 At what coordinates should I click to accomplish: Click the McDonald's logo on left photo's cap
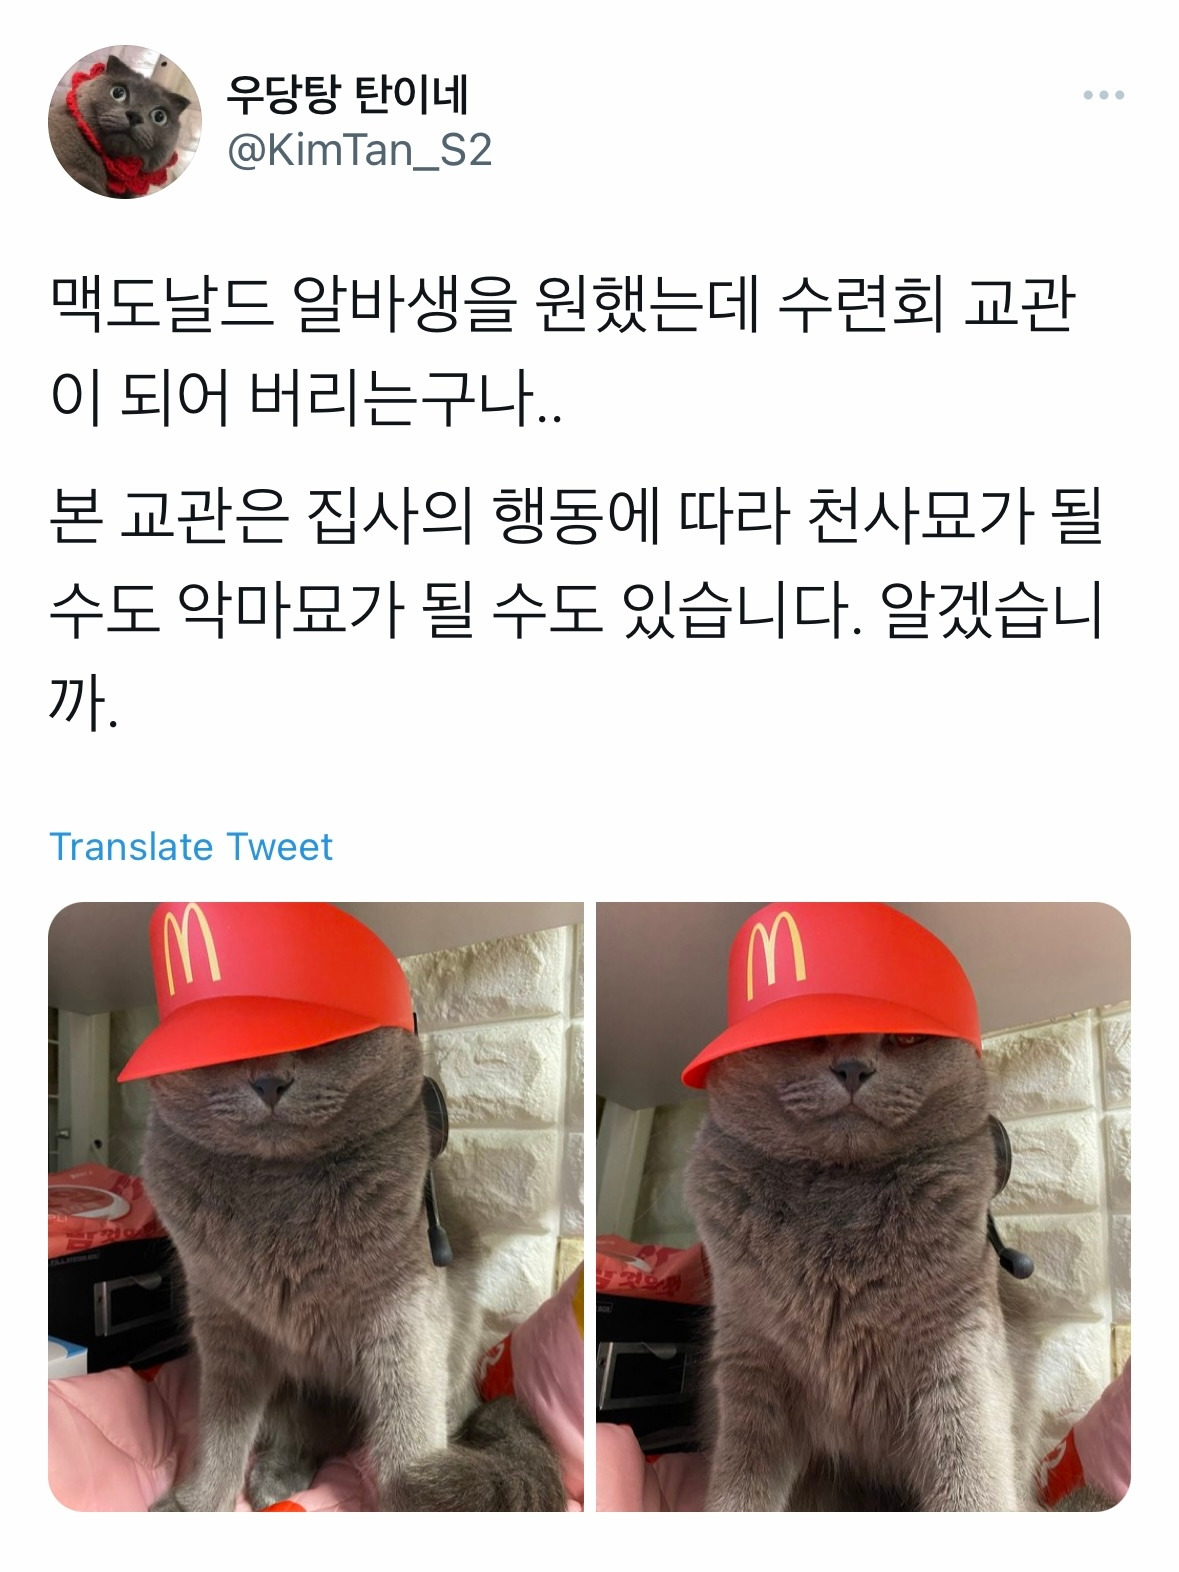pos(189,948)
